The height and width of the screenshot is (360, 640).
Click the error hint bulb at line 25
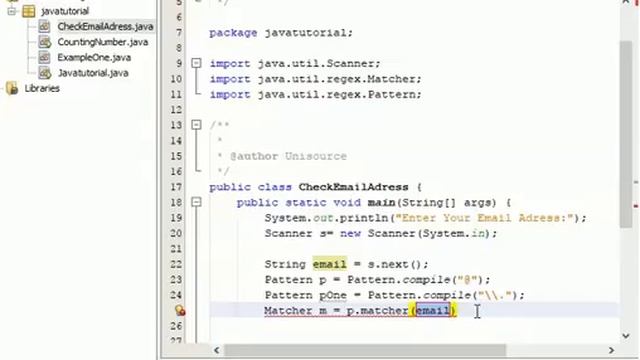point(180,311)
